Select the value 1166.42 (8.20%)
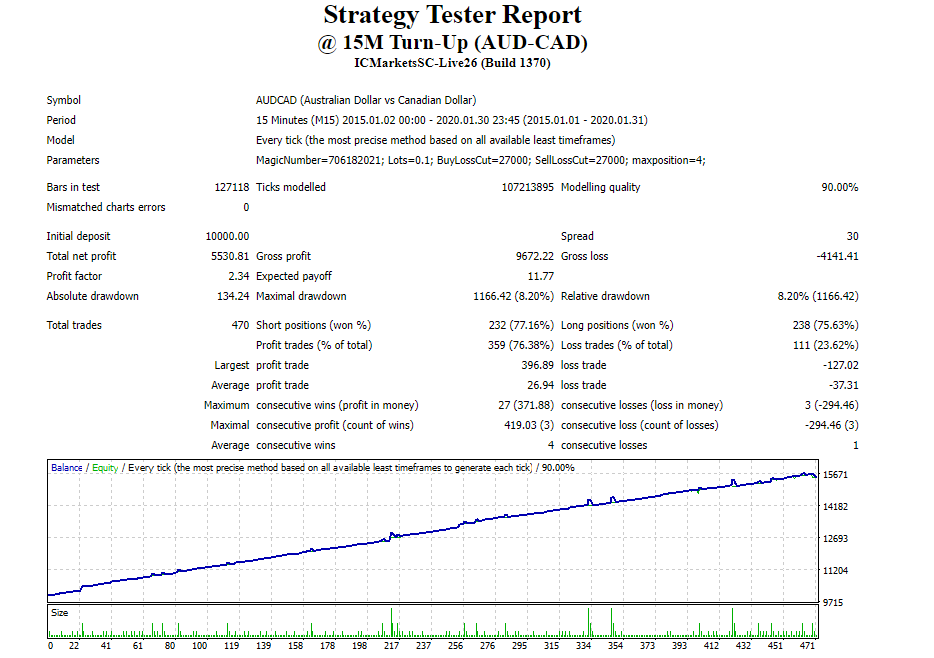The height and width of the screenshot is (658, 934). pyautogui.click(x=513, y=296)
